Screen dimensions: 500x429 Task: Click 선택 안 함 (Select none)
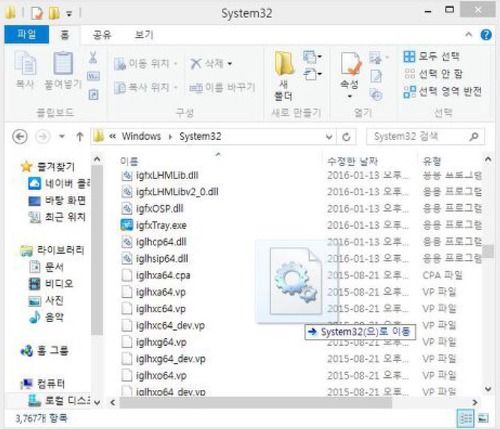coord(433,73)
